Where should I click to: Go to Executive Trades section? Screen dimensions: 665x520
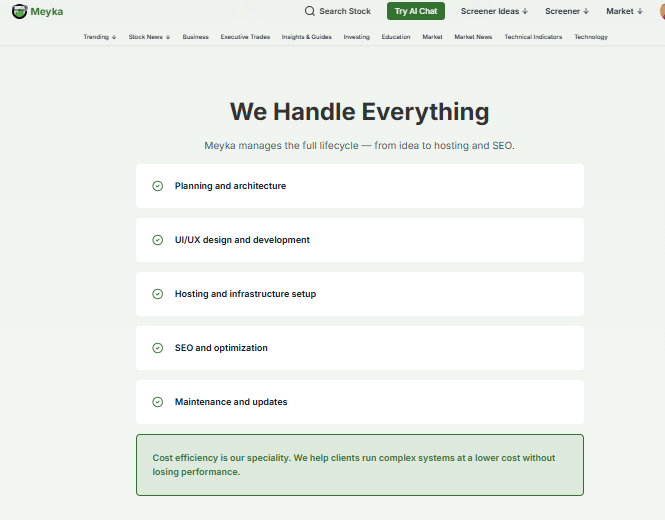[x=245, y=37]
